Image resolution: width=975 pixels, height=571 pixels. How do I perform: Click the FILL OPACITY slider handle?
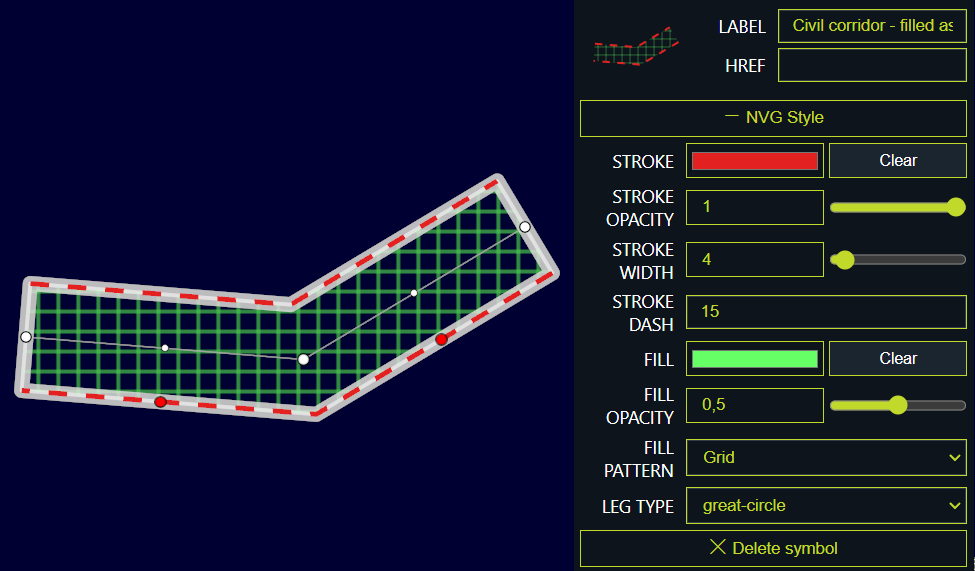(897, 405)
